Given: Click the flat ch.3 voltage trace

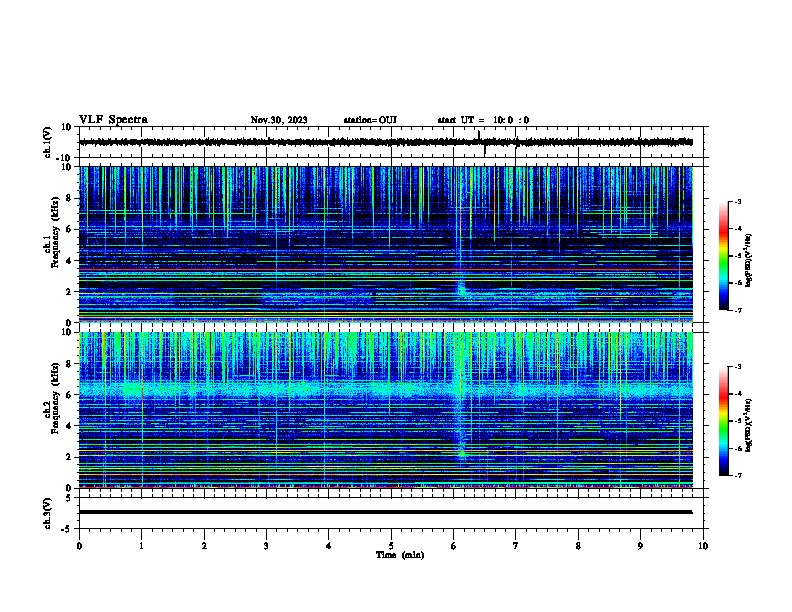Looking at the screenshot, I should [385, 512].
